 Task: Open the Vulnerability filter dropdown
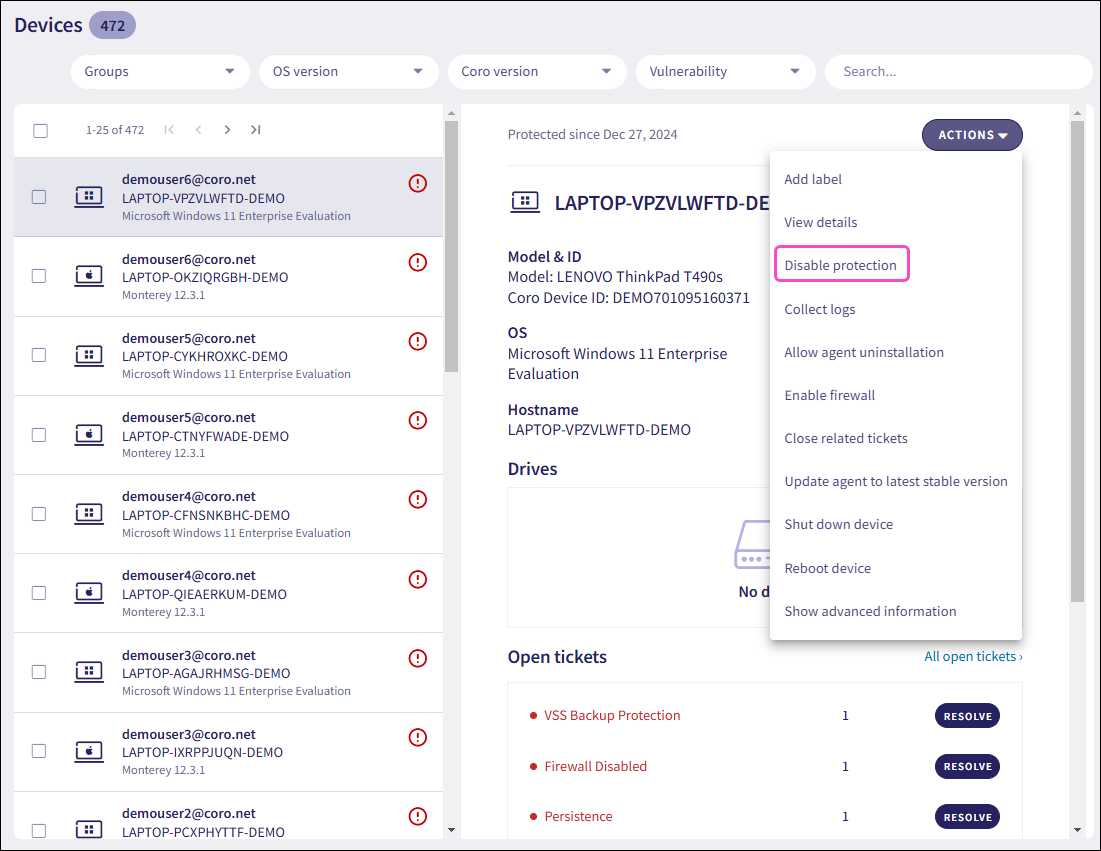(724, 72)
